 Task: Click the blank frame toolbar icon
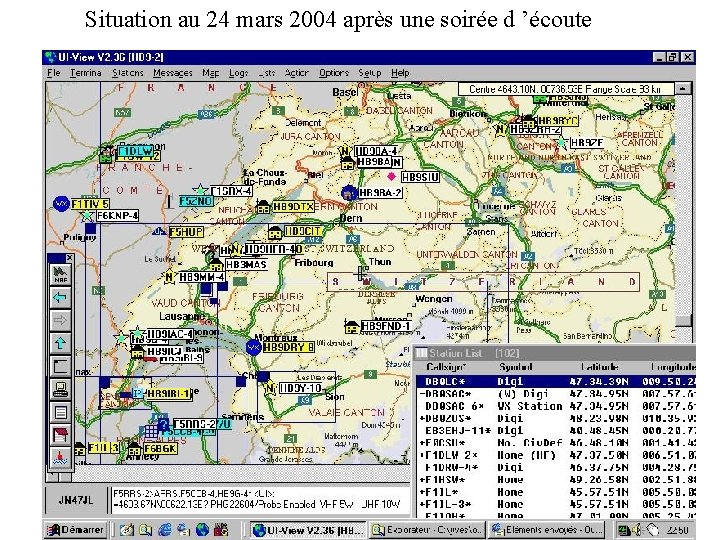click(x=60, y=366)
